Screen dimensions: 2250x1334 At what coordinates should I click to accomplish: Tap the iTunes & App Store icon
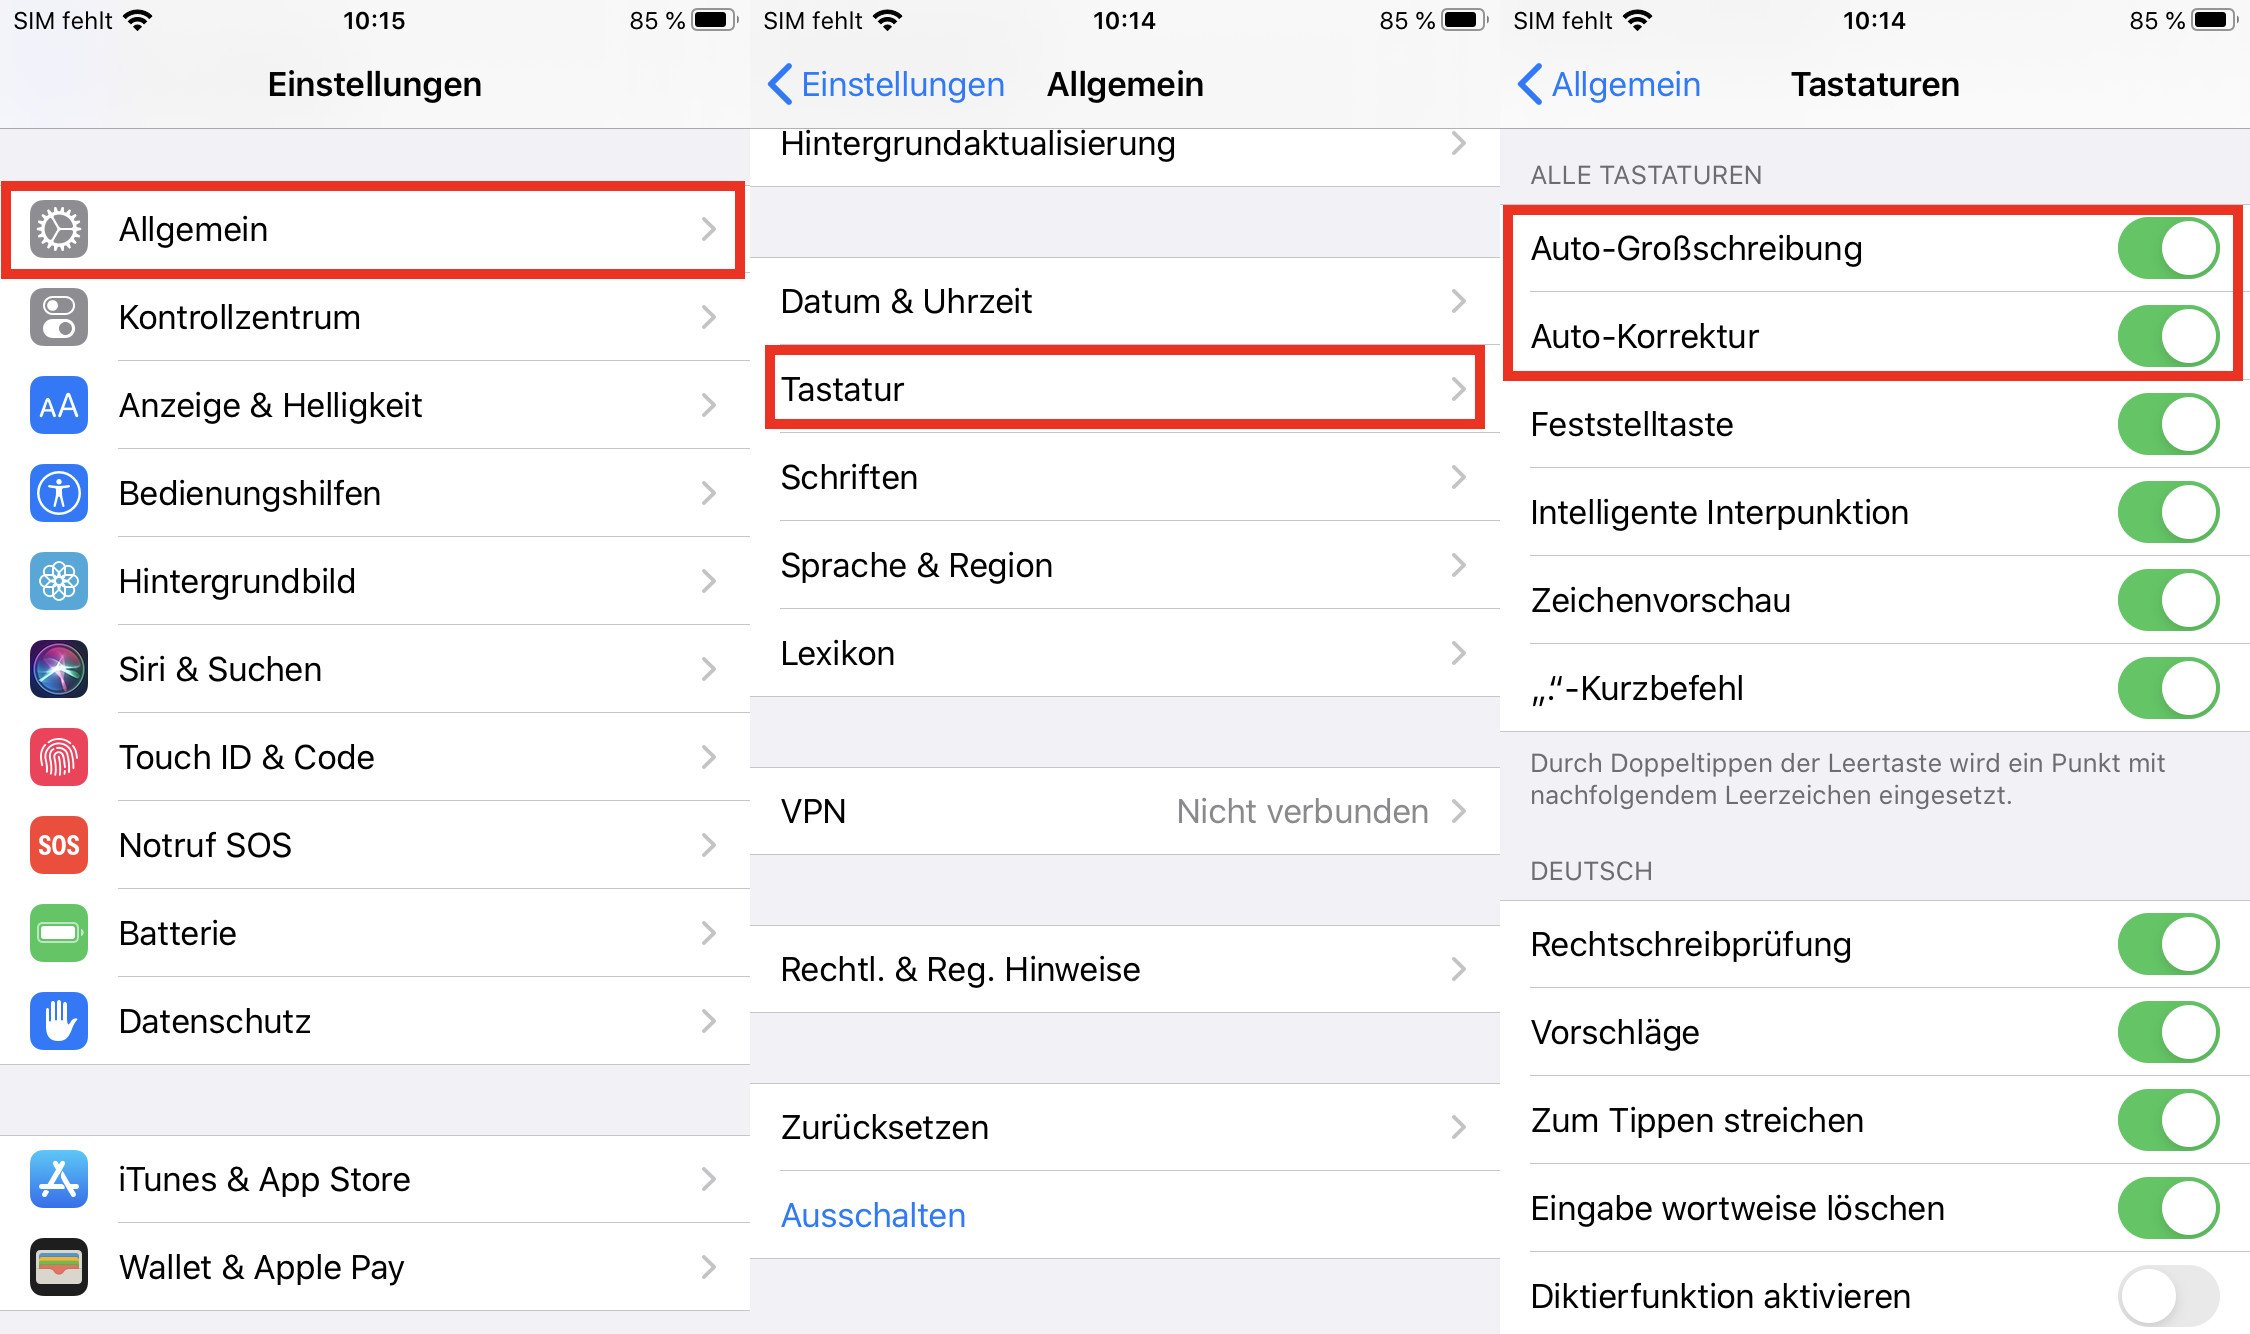tap(59, 1179)
